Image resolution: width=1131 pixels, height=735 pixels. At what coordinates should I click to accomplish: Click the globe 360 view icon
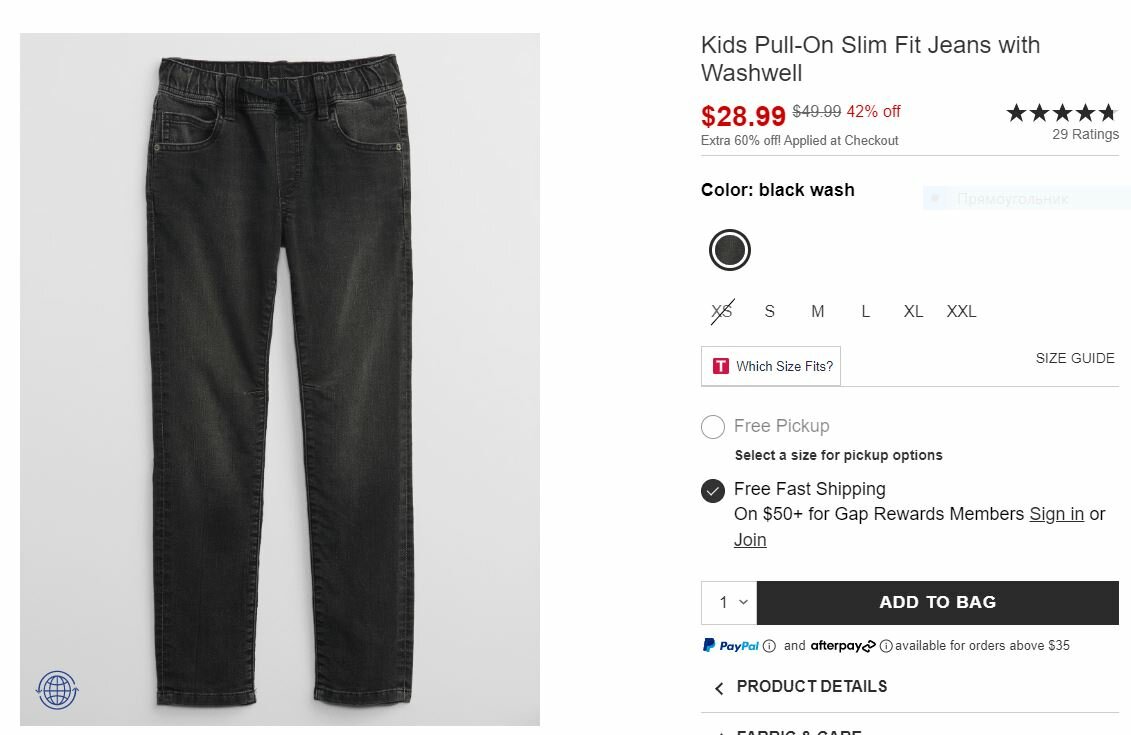[x=57, y=690]
